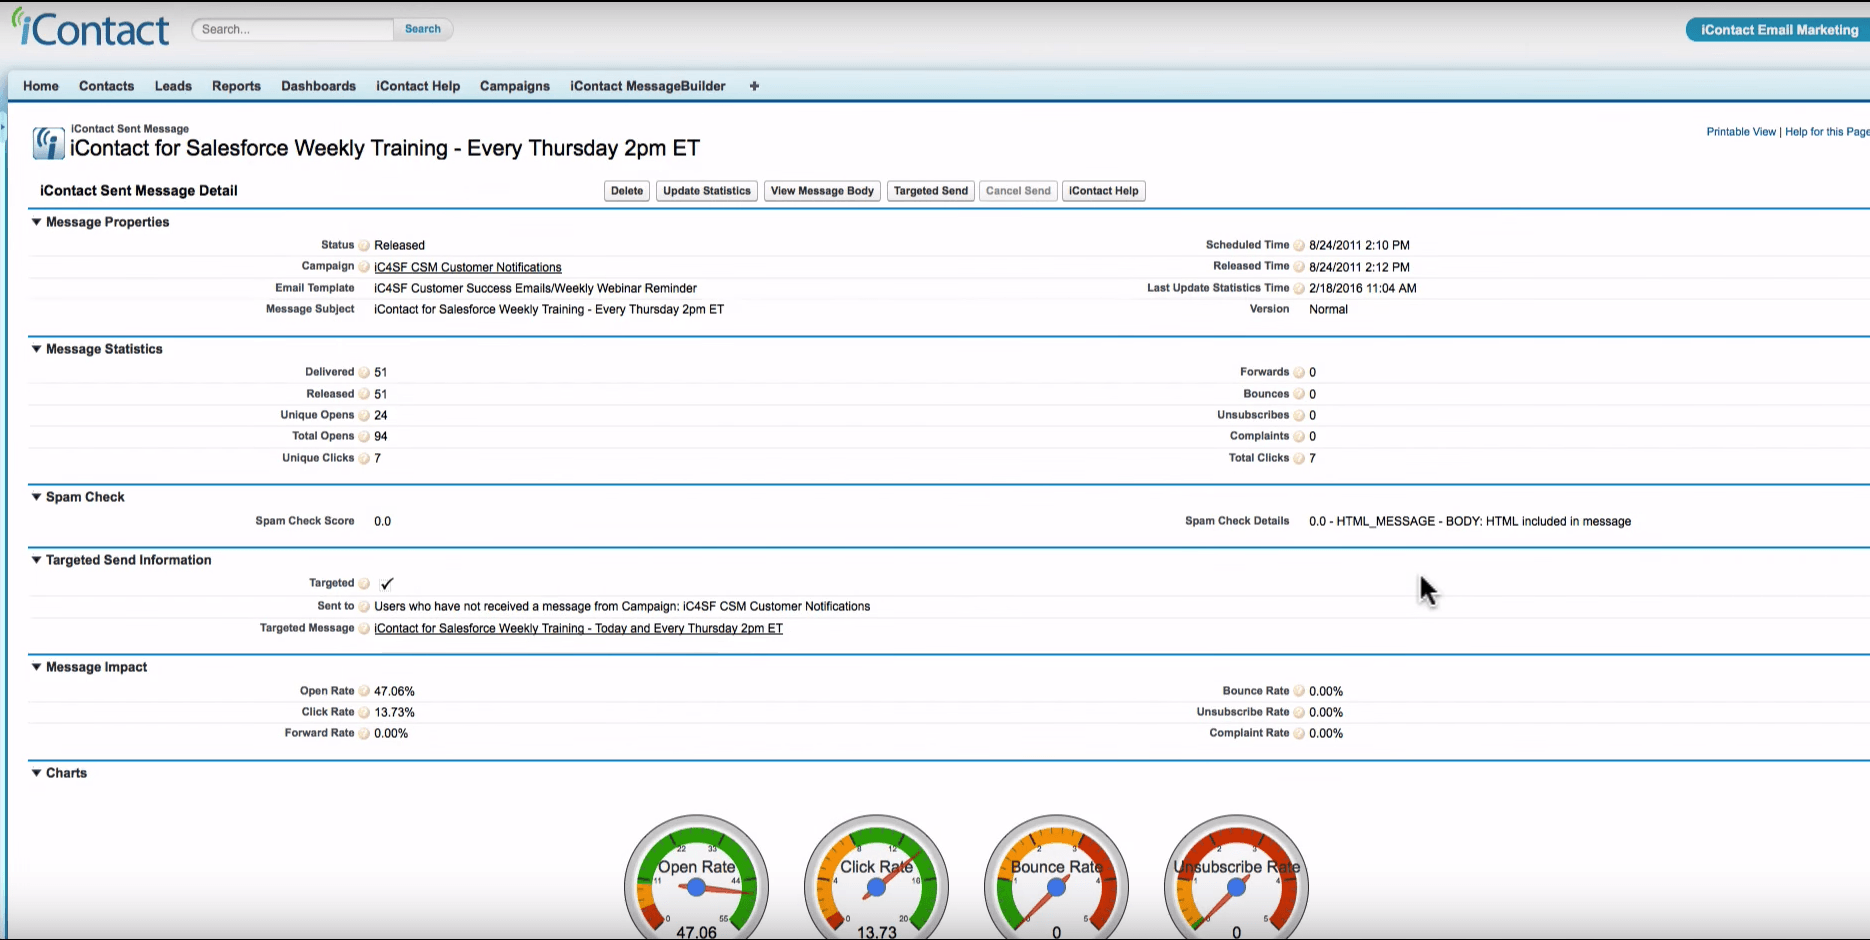Click the Delete button

[x=627, y=191]
